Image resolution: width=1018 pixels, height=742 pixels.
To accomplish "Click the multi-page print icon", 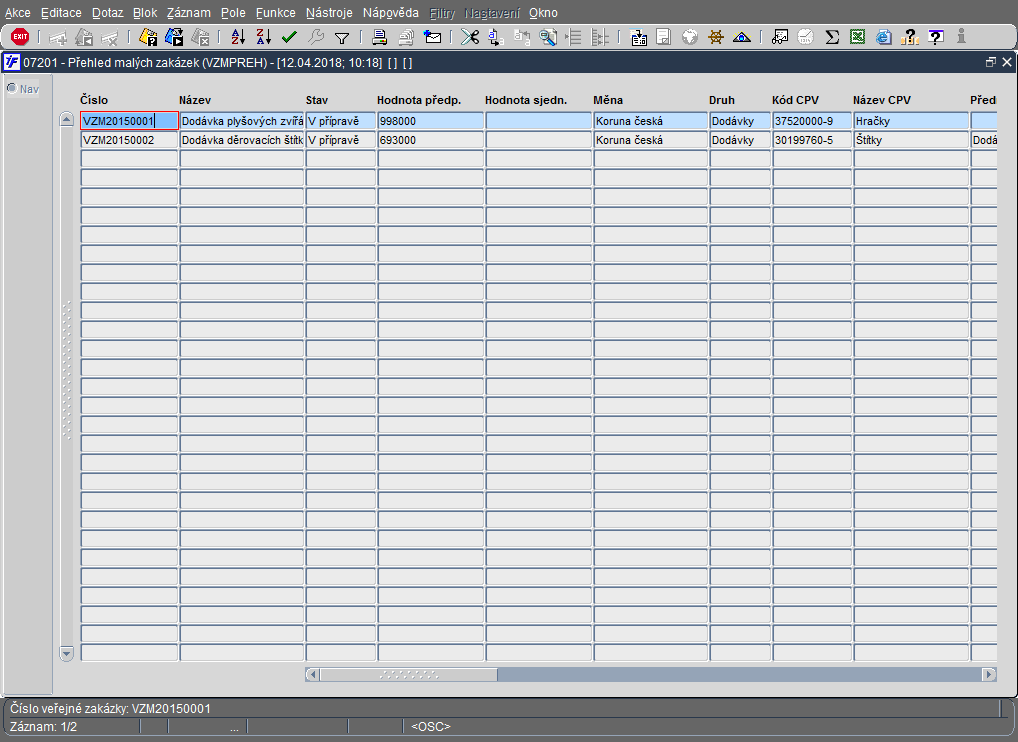I will pyautogui.click(x=406, y=37).
